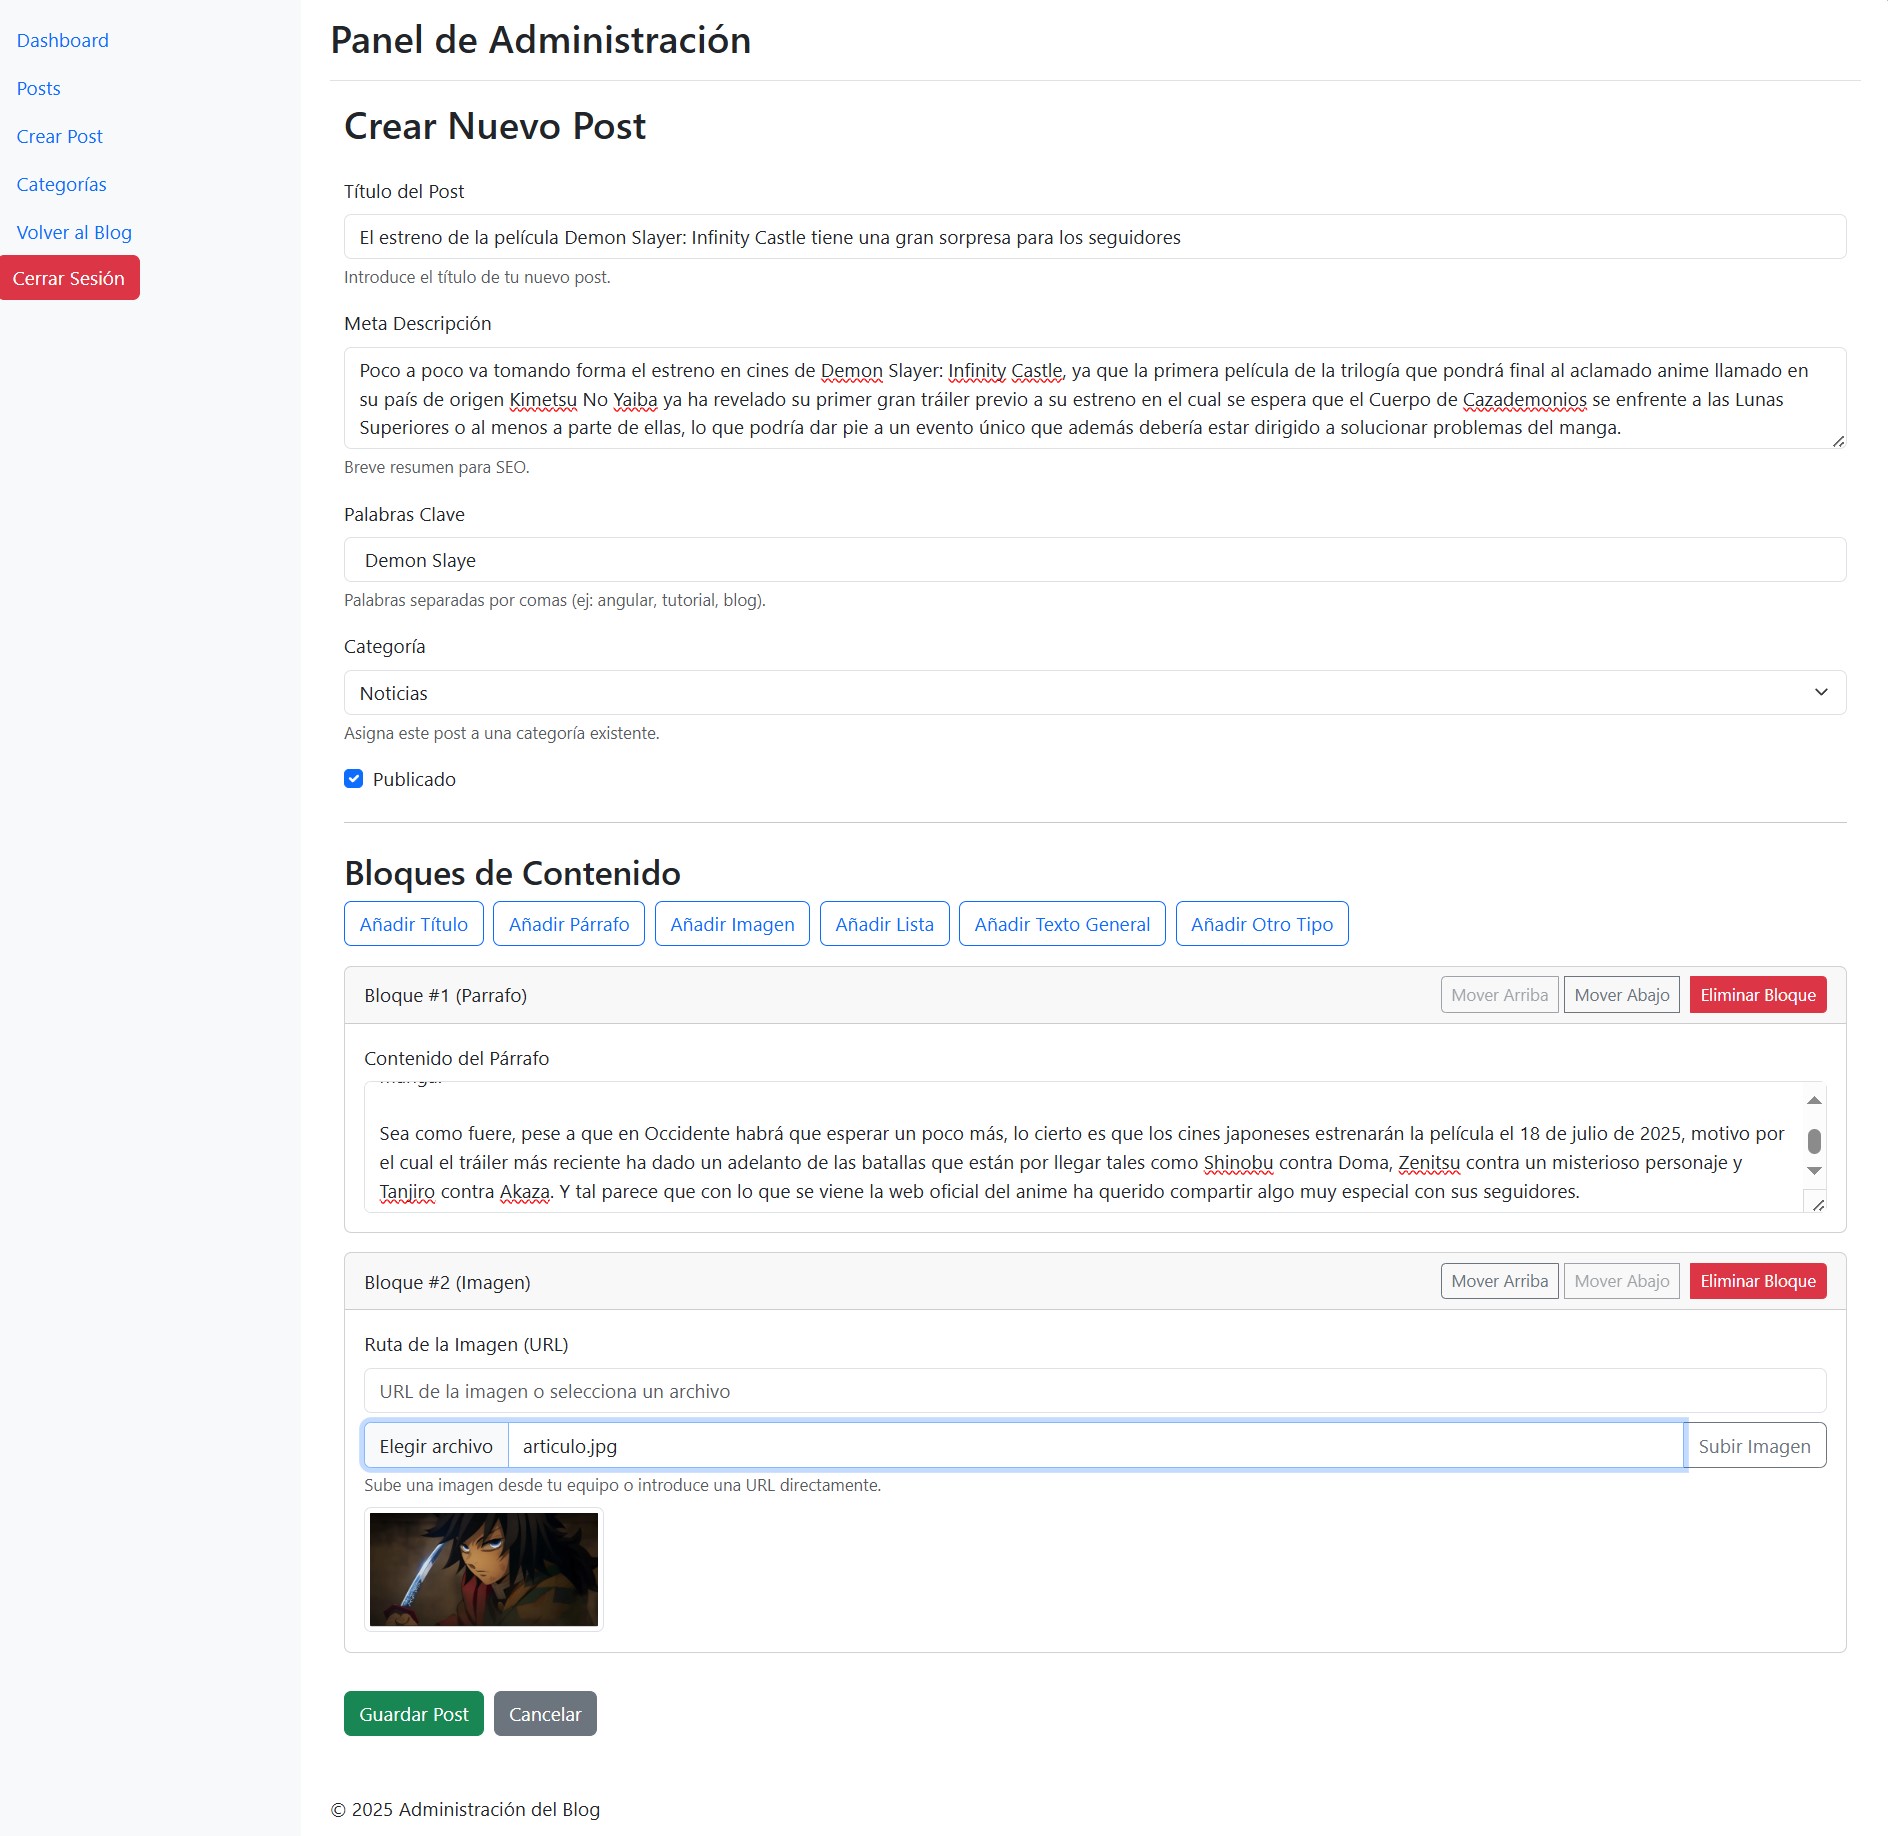Click Elegir archivo file chooser button
1888x1836 pixels.
[x=436, y=1446]
